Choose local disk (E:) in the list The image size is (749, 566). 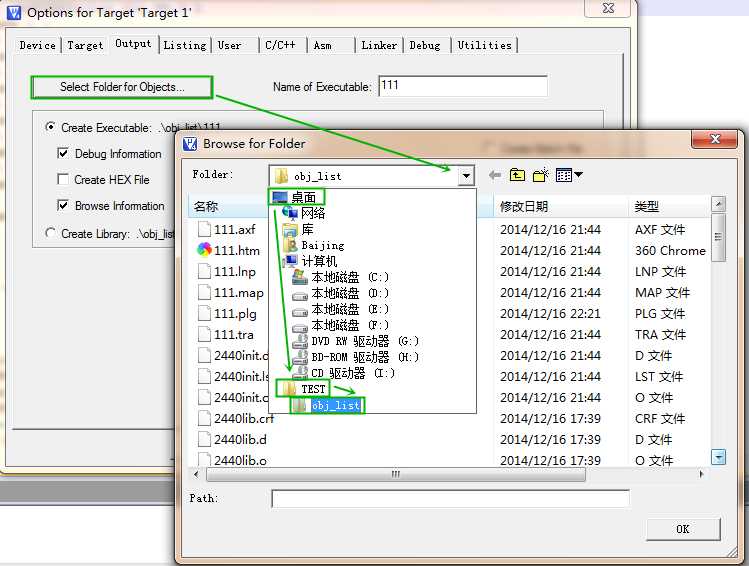tap(341, 310)
